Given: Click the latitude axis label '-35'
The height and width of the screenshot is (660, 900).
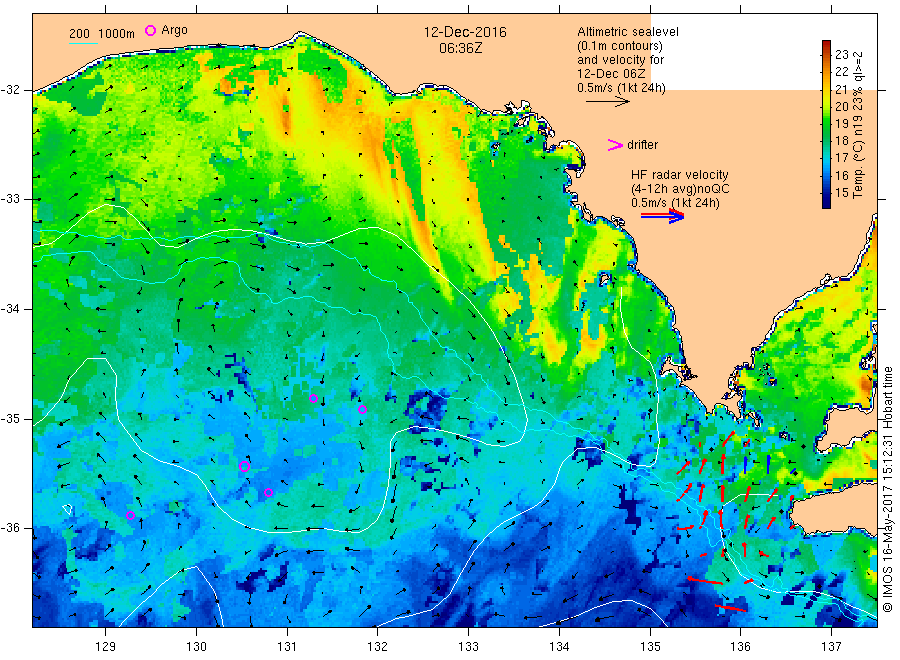Looking at the screenshot, I should click(10, 419).
